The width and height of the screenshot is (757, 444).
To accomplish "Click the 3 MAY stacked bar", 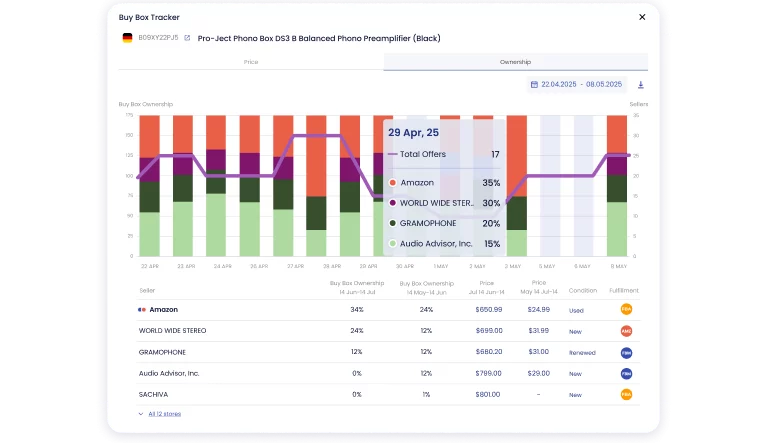I will click(517, 186).
